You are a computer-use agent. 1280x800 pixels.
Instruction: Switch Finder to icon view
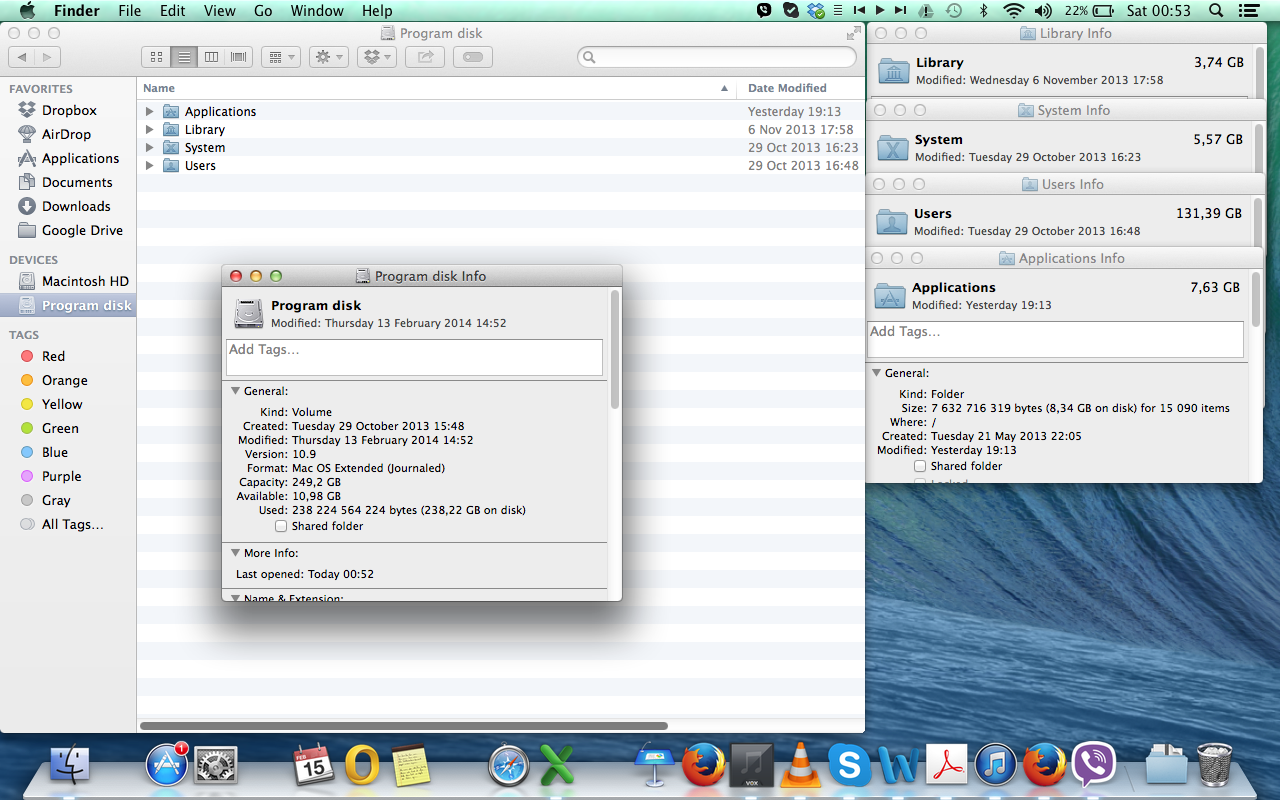pos(156,57)
